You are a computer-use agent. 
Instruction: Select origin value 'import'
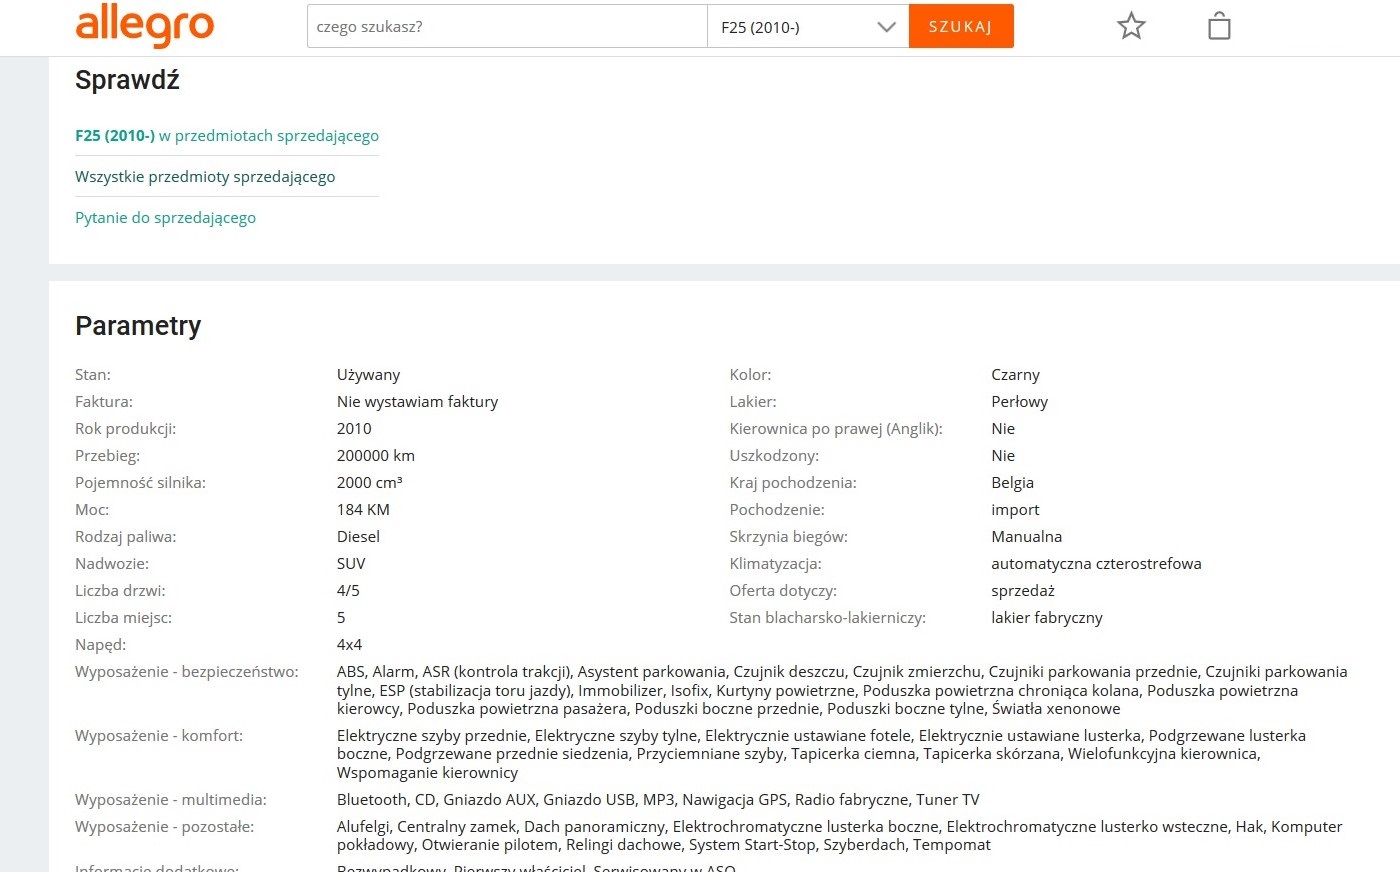pos(1015,510)
